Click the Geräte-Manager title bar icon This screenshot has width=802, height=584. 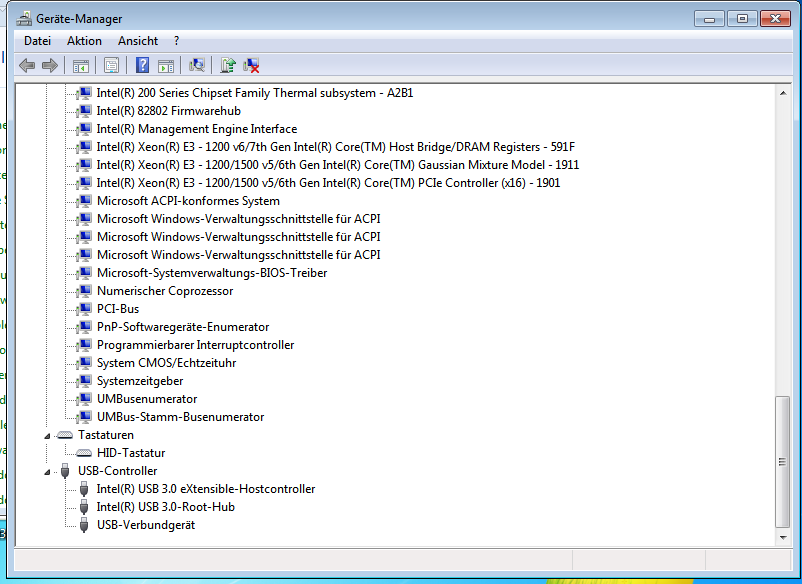coord(24,19)
